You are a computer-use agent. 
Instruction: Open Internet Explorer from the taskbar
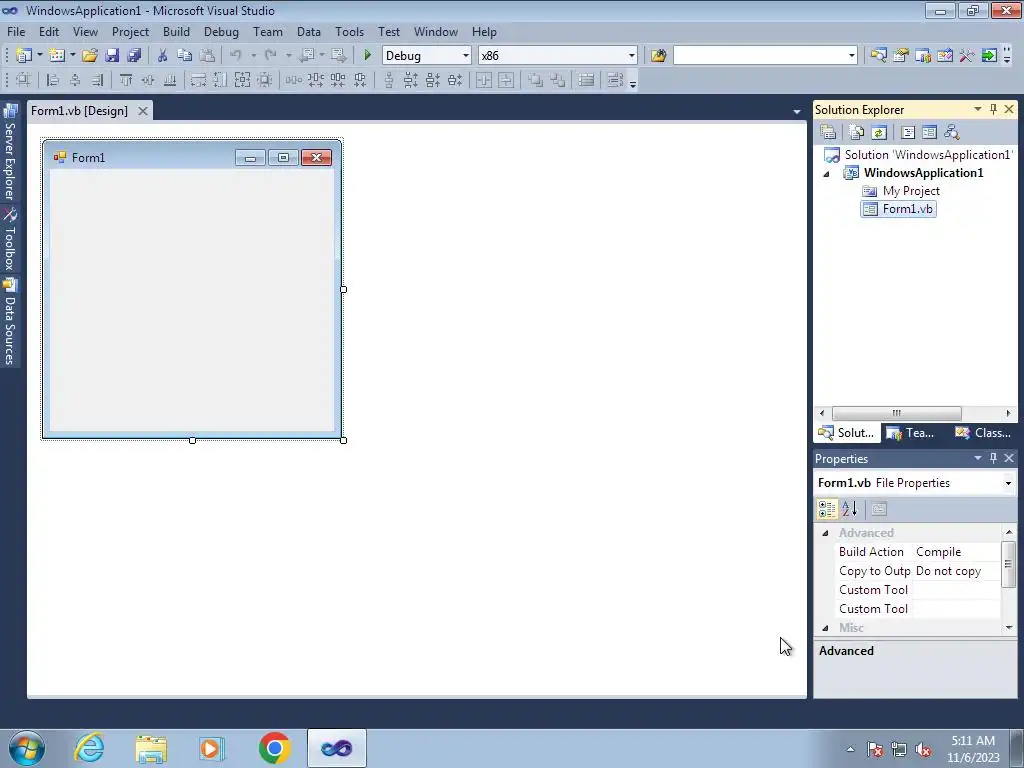[89, 748]
